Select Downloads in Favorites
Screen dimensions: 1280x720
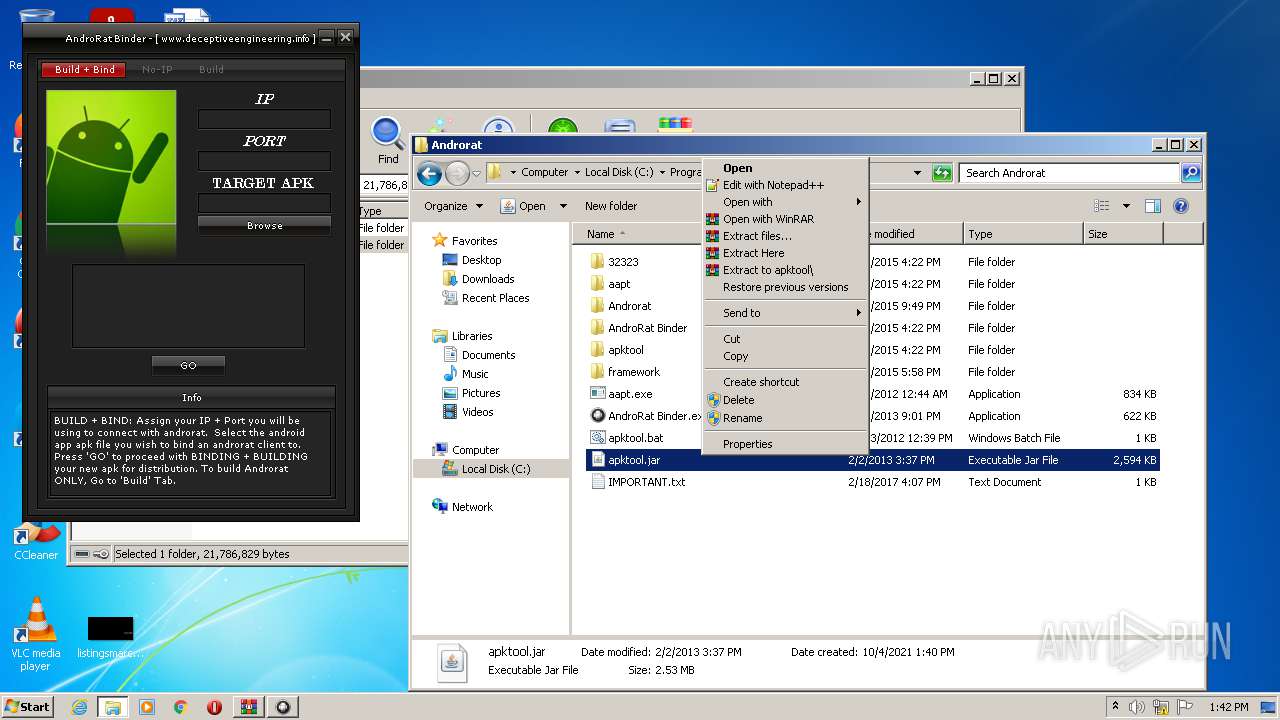[488, 279]
